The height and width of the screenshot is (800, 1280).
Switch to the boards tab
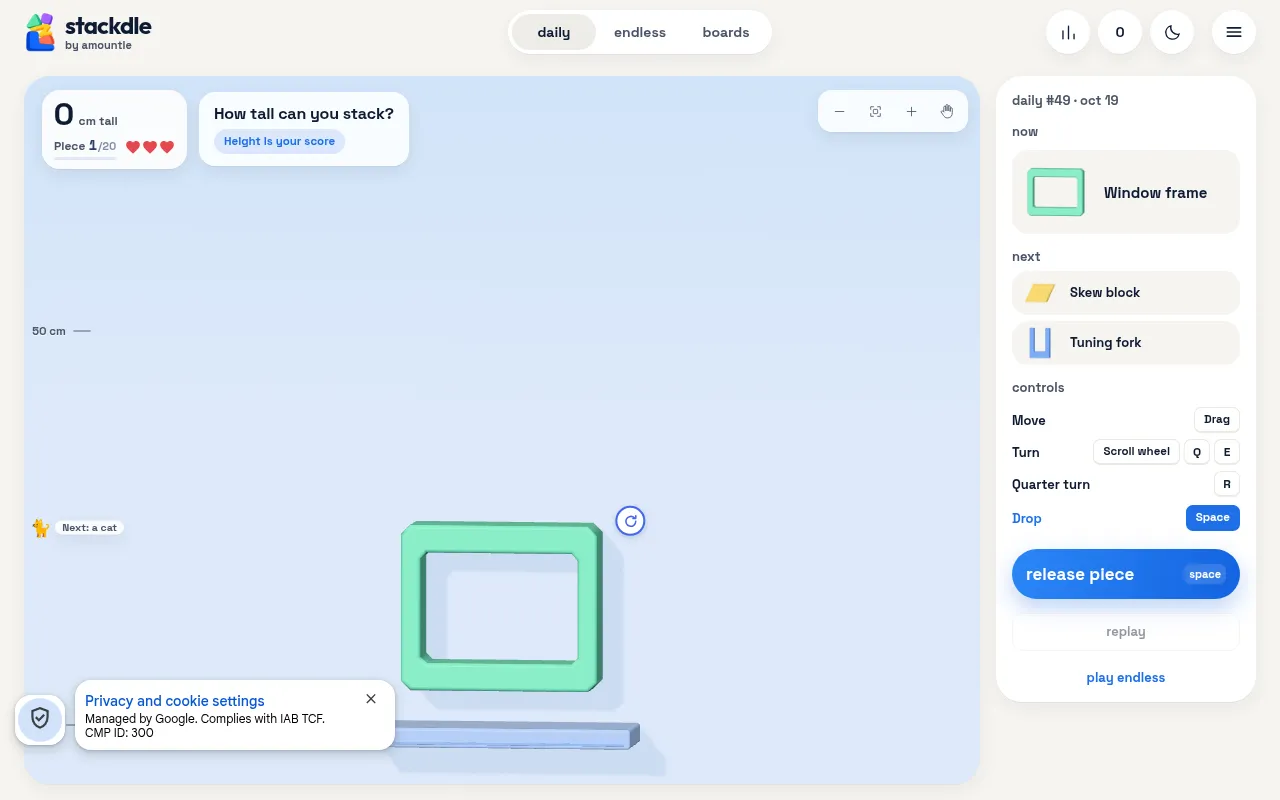point(726,32)
